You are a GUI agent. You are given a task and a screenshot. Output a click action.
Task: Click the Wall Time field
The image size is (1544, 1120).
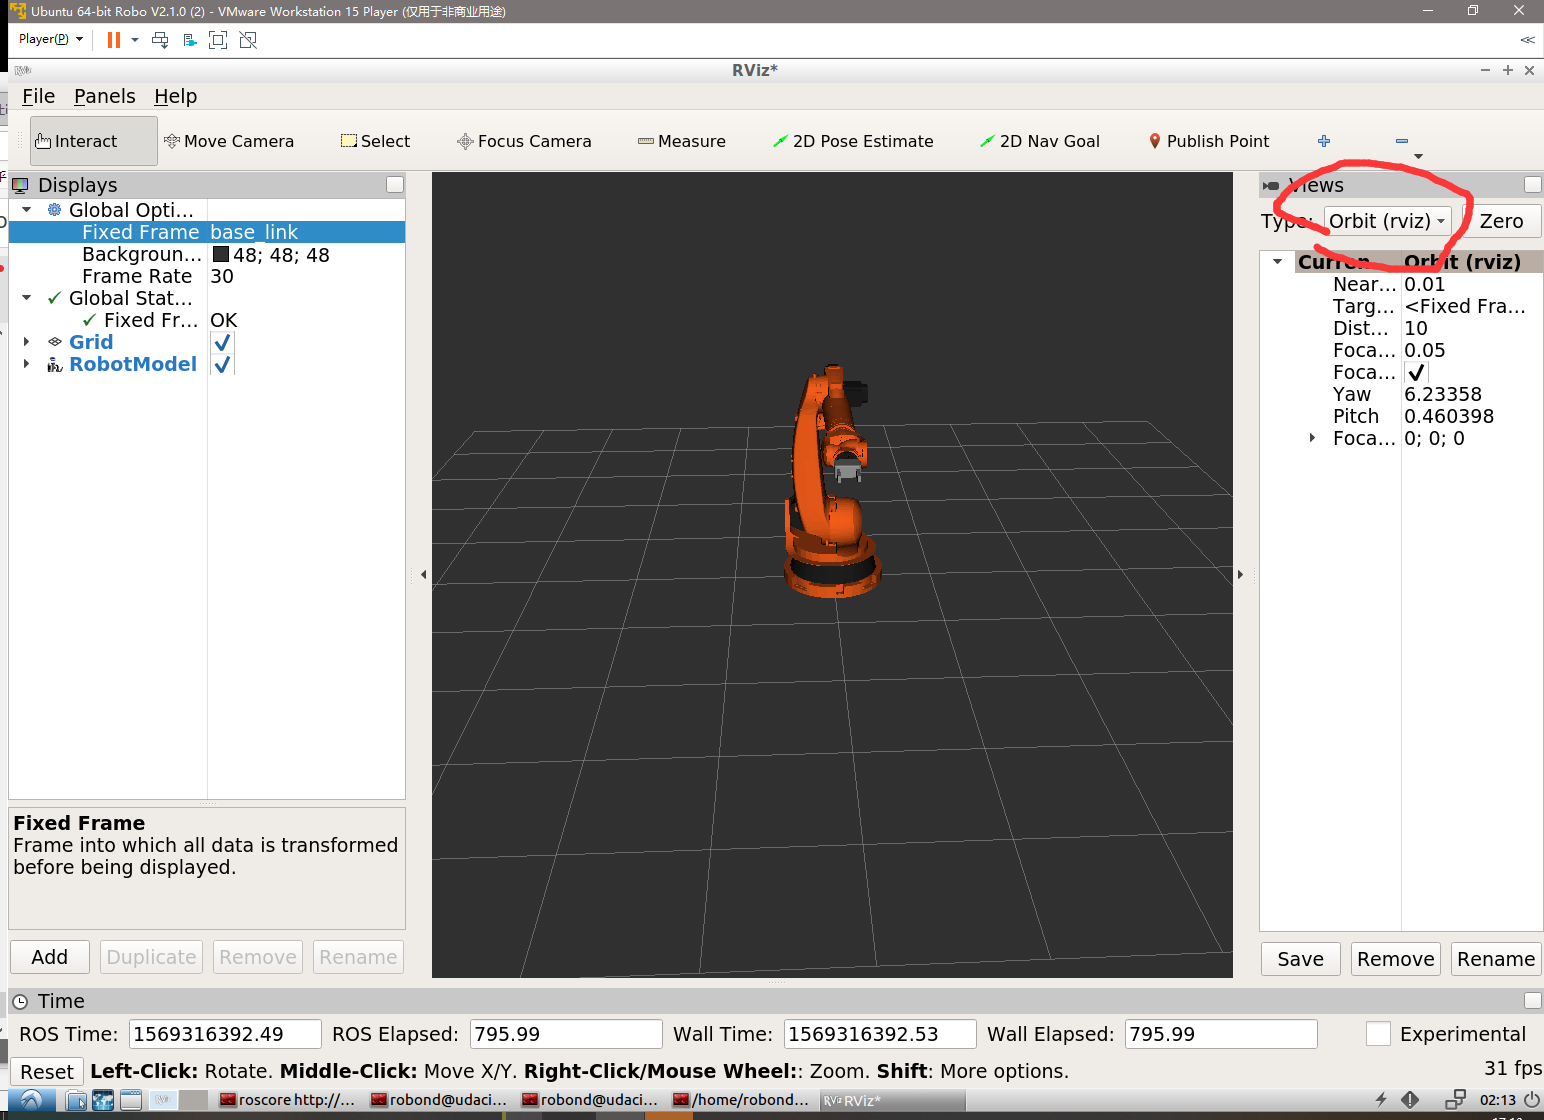(x=880, y=1034)
